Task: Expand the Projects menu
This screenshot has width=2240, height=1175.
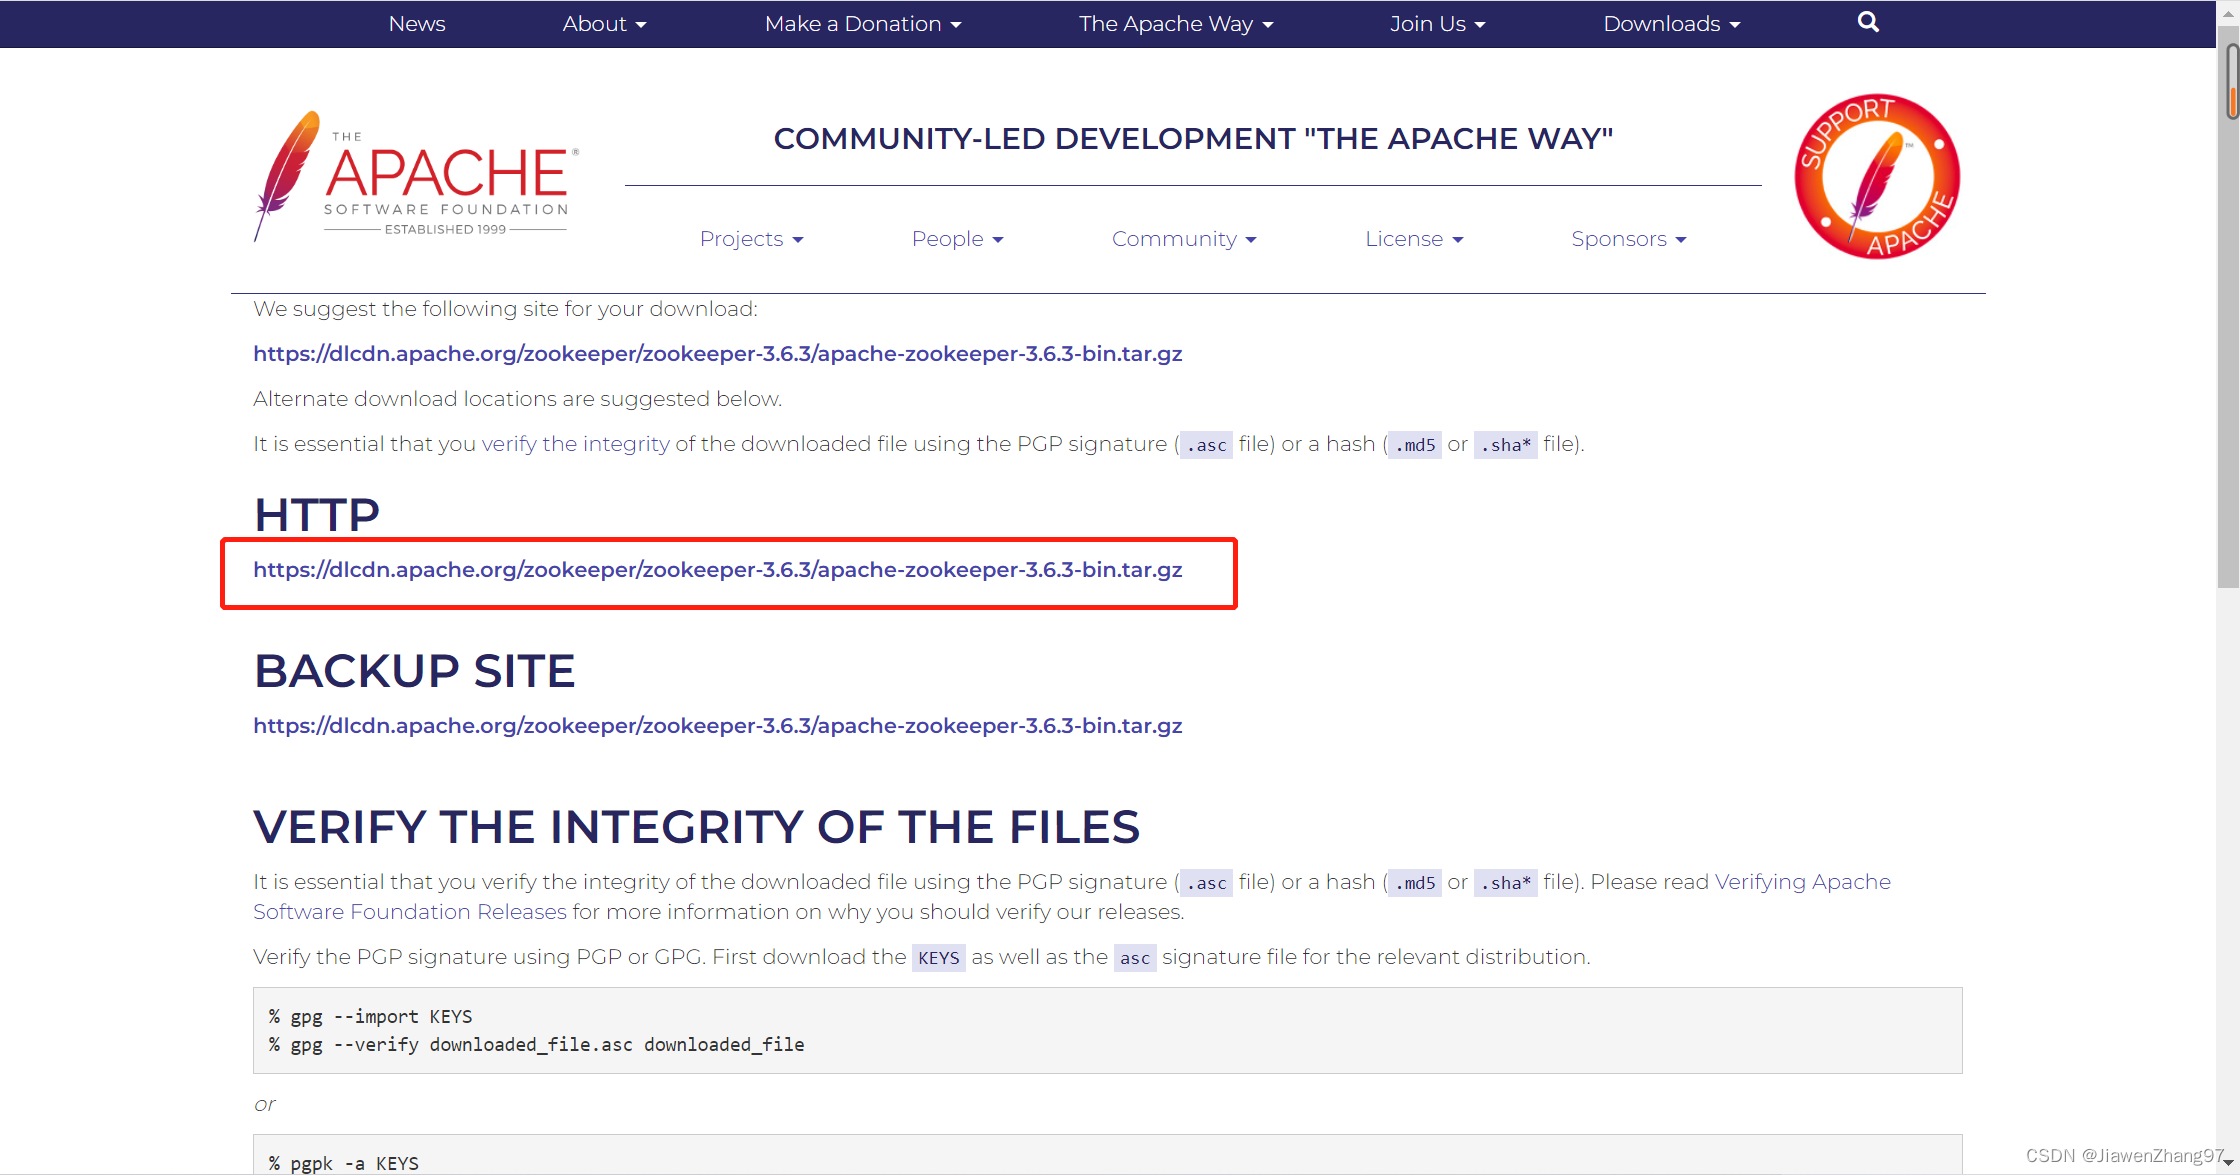Action: pyautogui.click(x=752, y=239)
